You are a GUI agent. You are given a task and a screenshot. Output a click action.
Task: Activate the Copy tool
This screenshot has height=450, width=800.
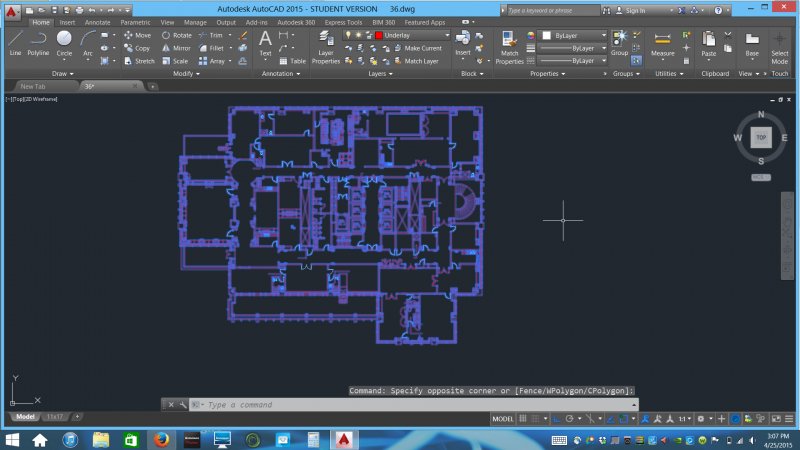(x=137, y=48)
